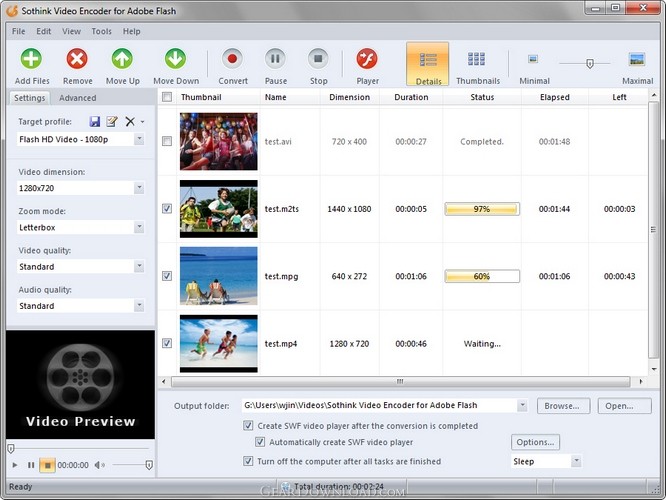Open the Zoom mode Letterbox dropdown
Viewport: 666px width, 500px height.
pyautogui.click(x=139, y=227)
